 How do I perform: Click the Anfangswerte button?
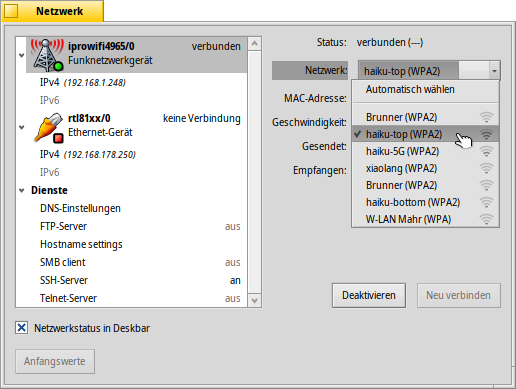point(55,361)
